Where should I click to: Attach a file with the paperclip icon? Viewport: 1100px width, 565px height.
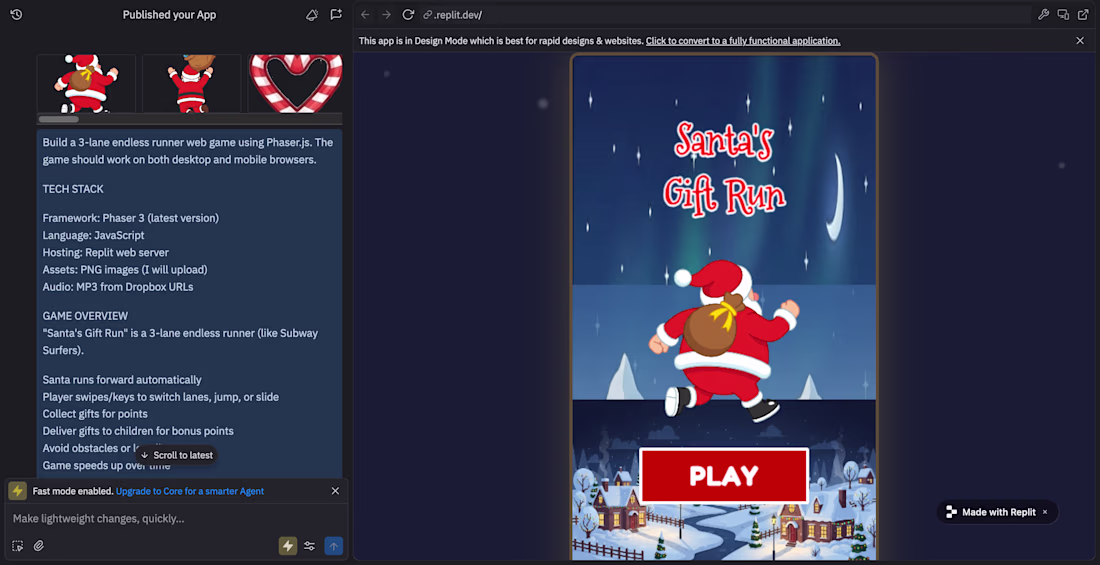pyautogui.click(x=39, y=546)
